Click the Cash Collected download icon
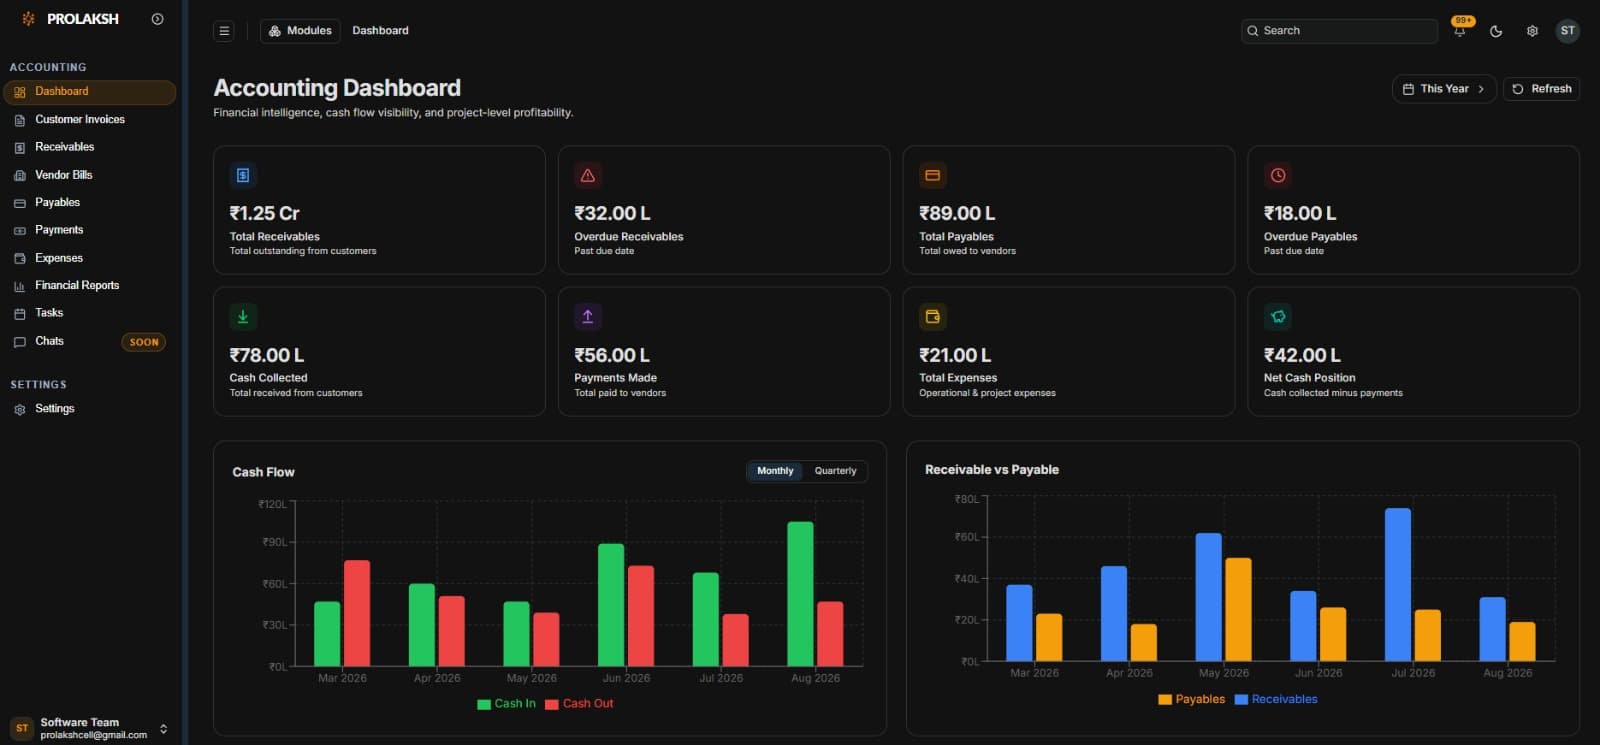This screenshot has width=1600, height=745. pos(243,316)
